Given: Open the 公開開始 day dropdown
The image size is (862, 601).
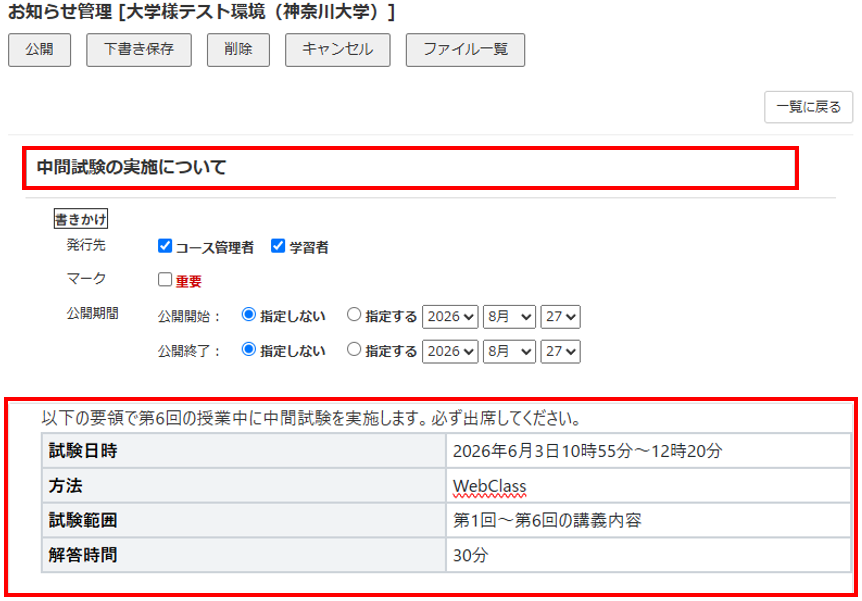Looking at the screenshot, I should pyautogui.click(x=560, y=317).
